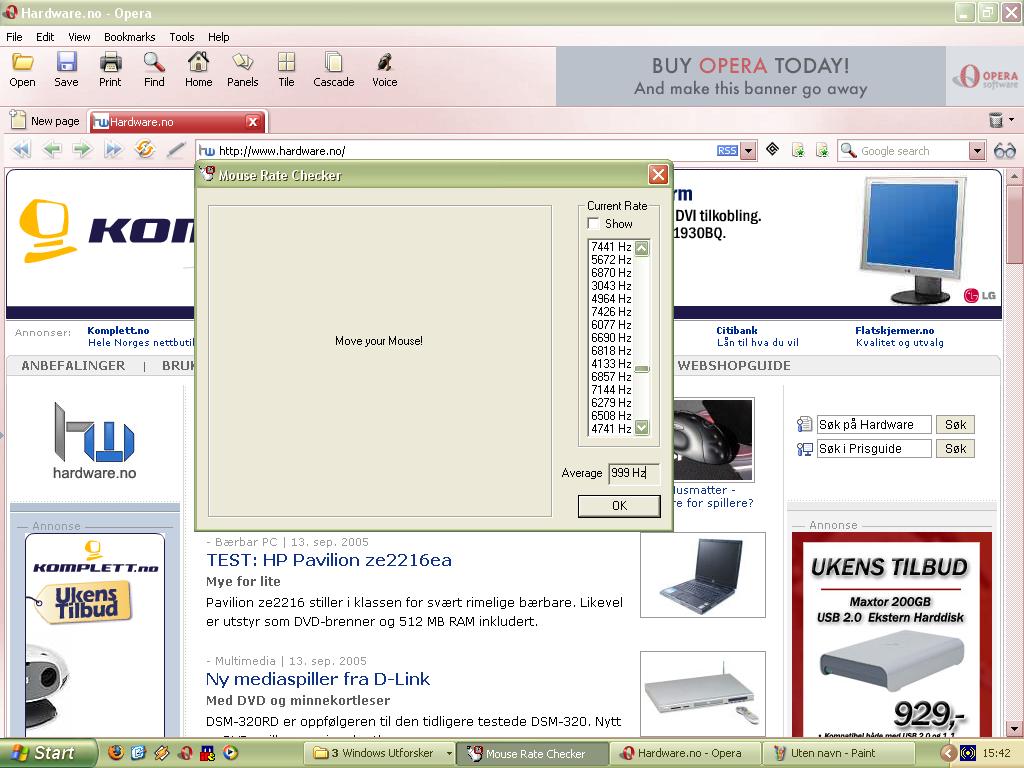
Task: Click the first page-with-star icon after address bar
Action: coord(798,150)
